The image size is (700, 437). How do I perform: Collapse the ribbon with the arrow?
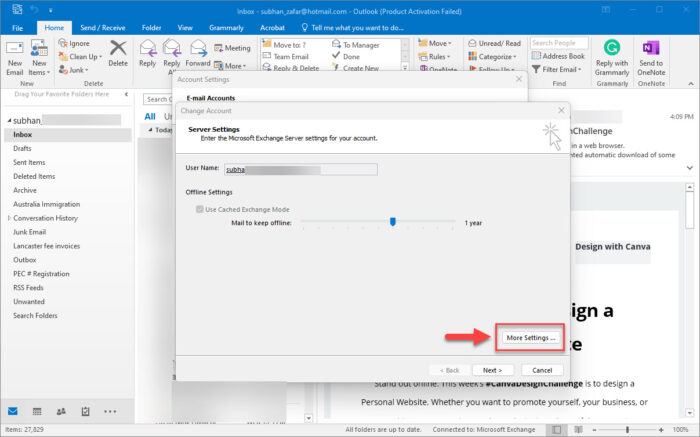pyautogui.click(x=691, y=83)
